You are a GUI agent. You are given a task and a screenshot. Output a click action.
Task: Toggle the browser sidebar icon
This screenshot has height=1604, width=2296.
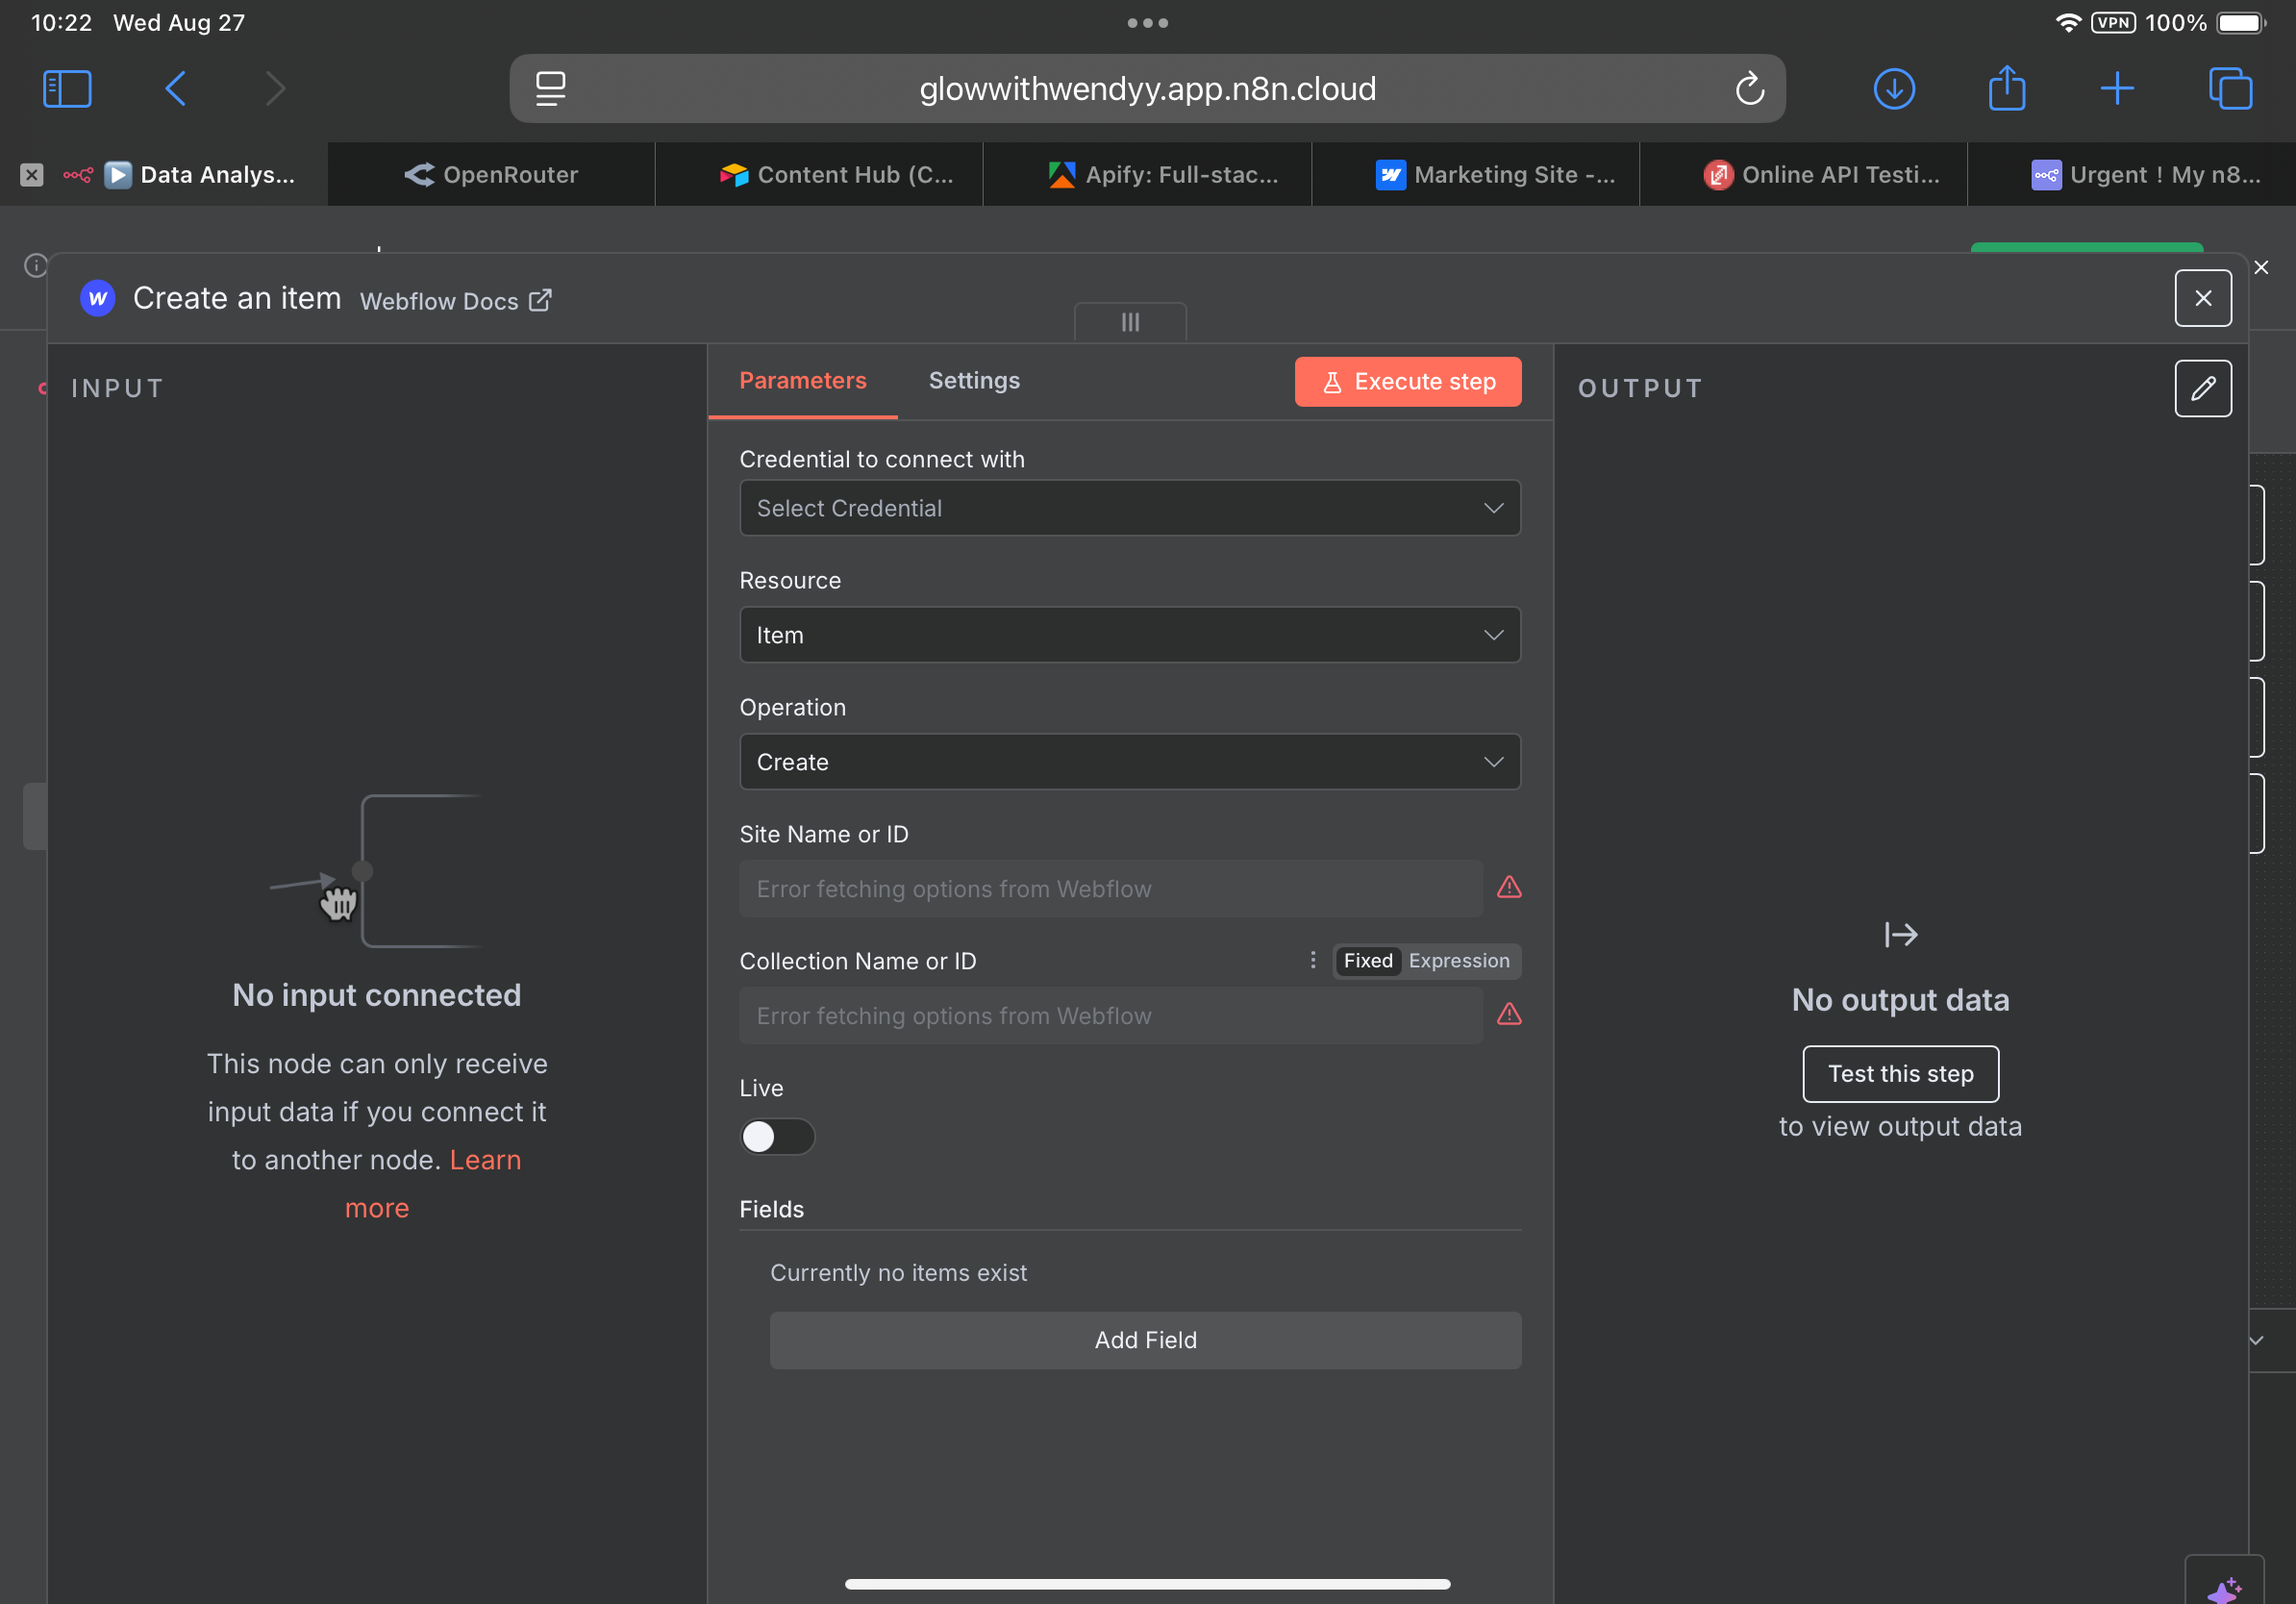point(66,88)
